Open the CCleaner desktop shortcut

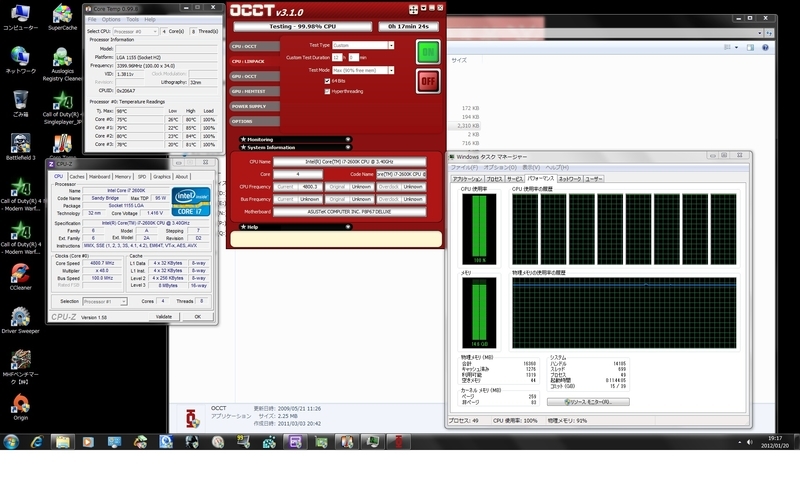(x=20, y=277)
